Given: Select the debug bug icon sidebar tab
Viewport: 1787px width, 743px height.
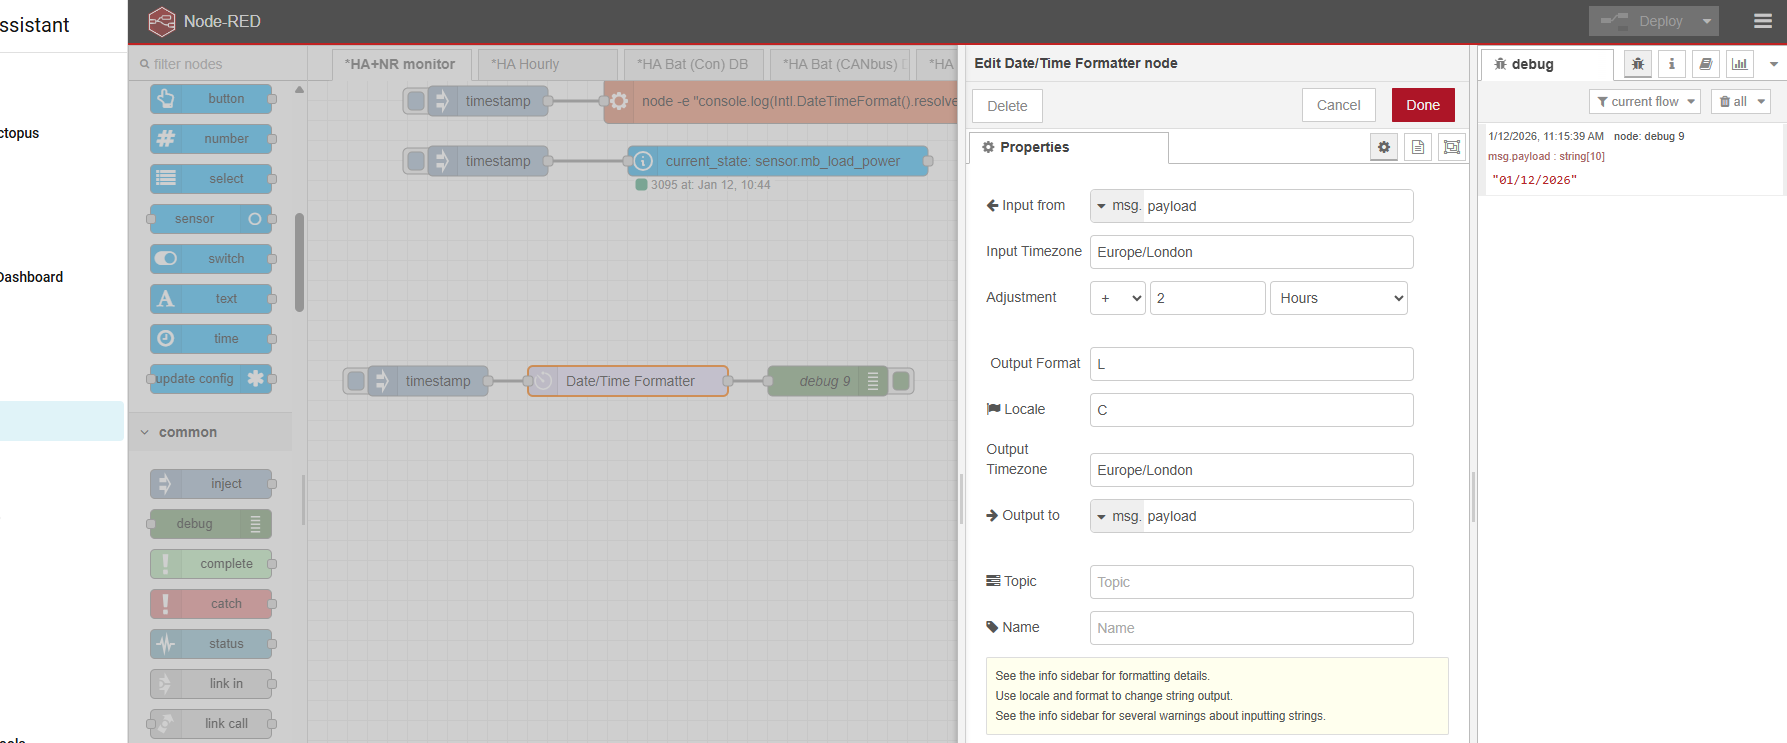Looking at the screenshot, I should 1638,64.
